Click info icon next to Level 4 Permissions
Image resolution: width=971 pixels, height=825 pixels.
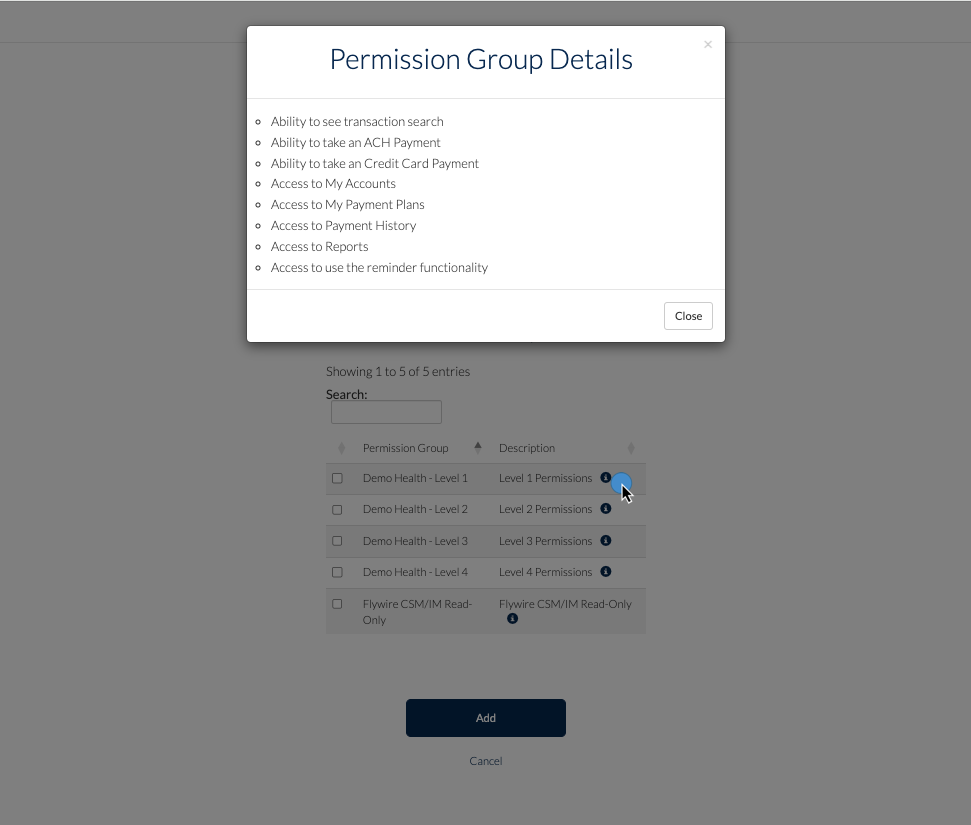pos(605,572)
